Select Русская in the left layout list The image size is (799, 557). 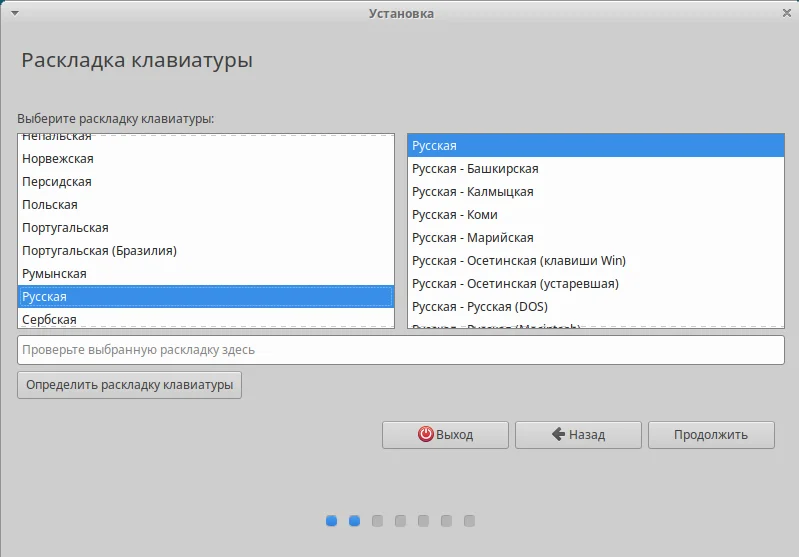pyautogui.click(x=206, y=297)
